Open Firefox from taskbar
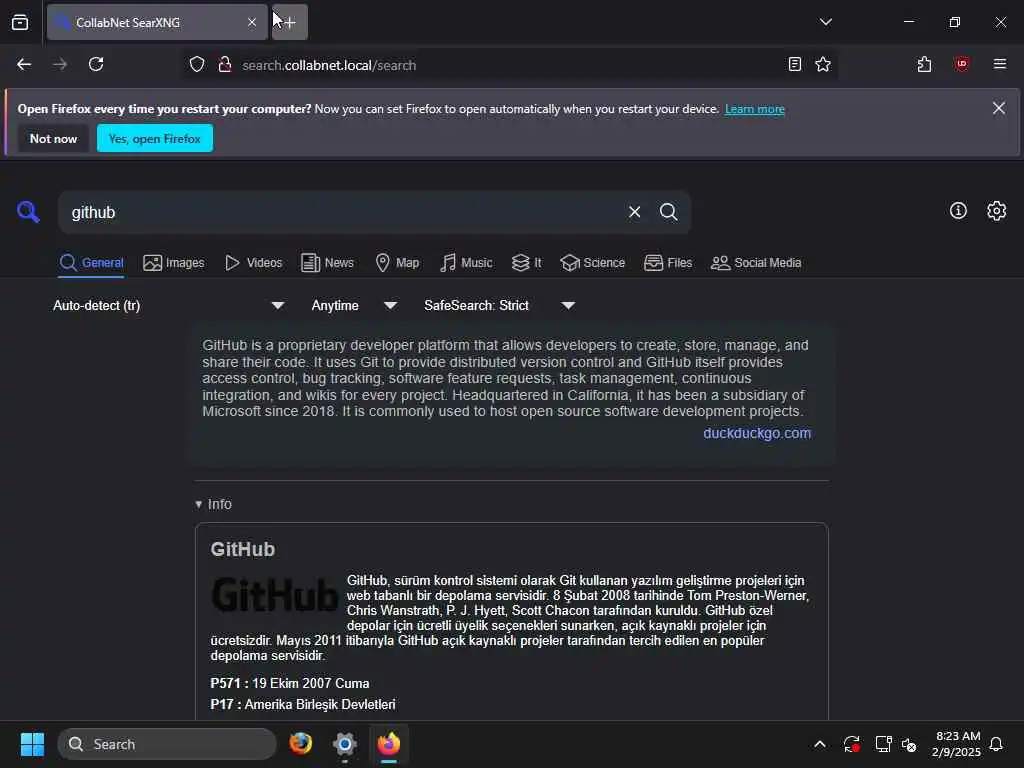This screenshot has width=1024, height=768. [300, 744]
